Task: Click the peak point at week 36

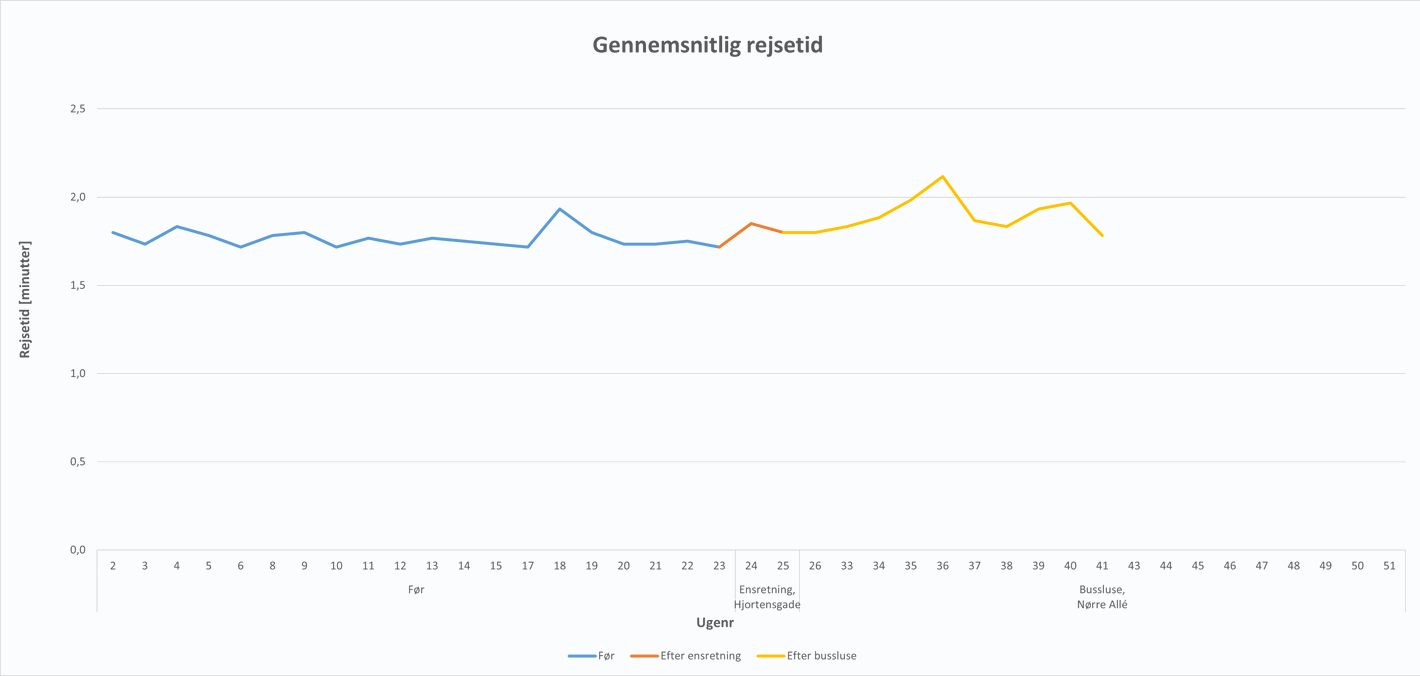Action: 942,177
